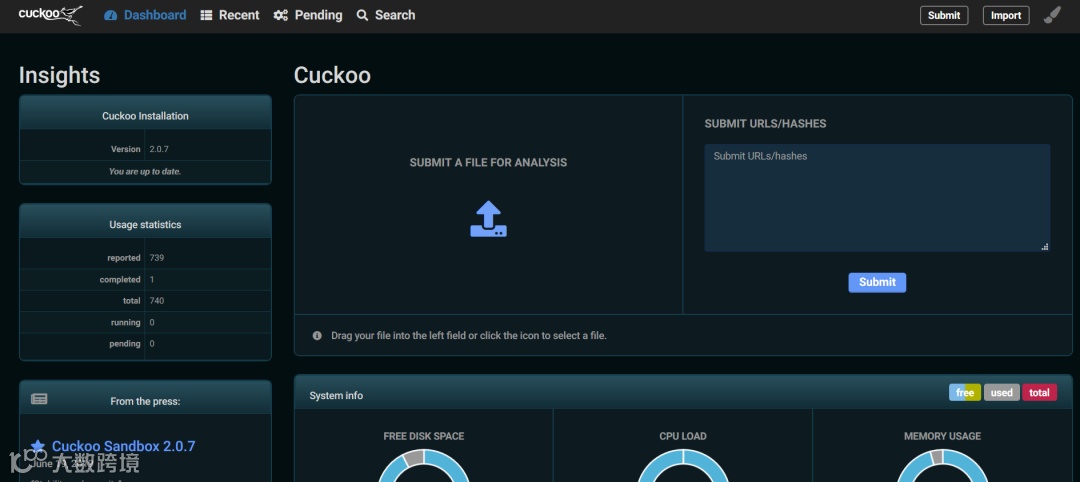This screenshot has width=1080, height=482.
Task: Click the completed count row
Action: 145,280
